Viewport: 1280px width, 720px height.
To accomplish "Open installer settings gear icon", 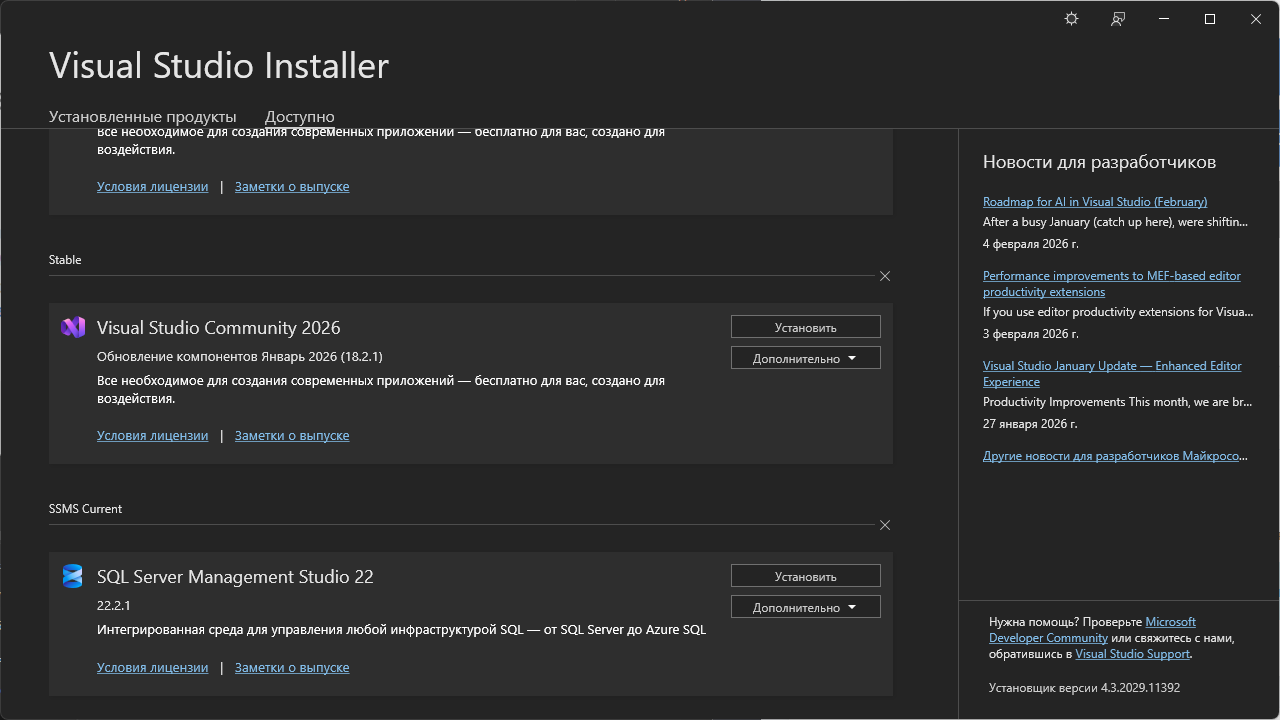I will pos(1072,19).
